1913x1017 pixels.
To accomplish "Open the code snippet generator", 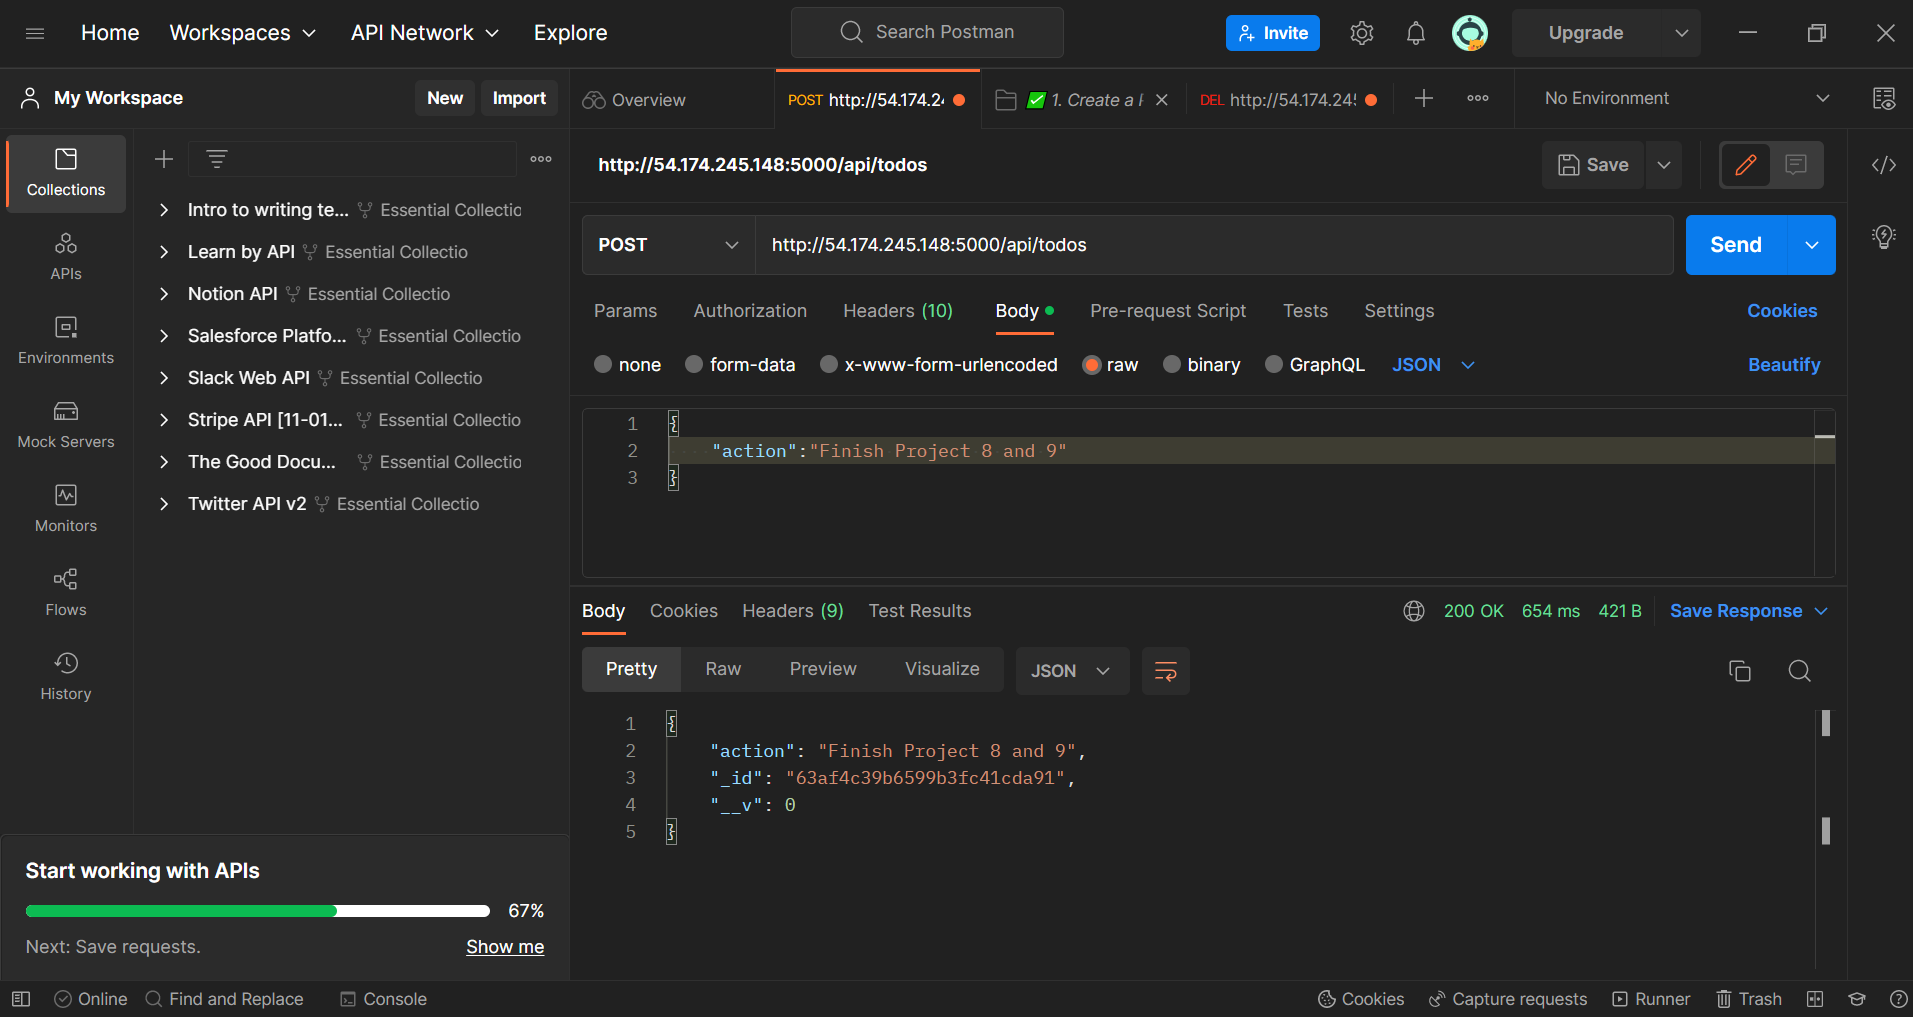I will [x=1884, y=165].
